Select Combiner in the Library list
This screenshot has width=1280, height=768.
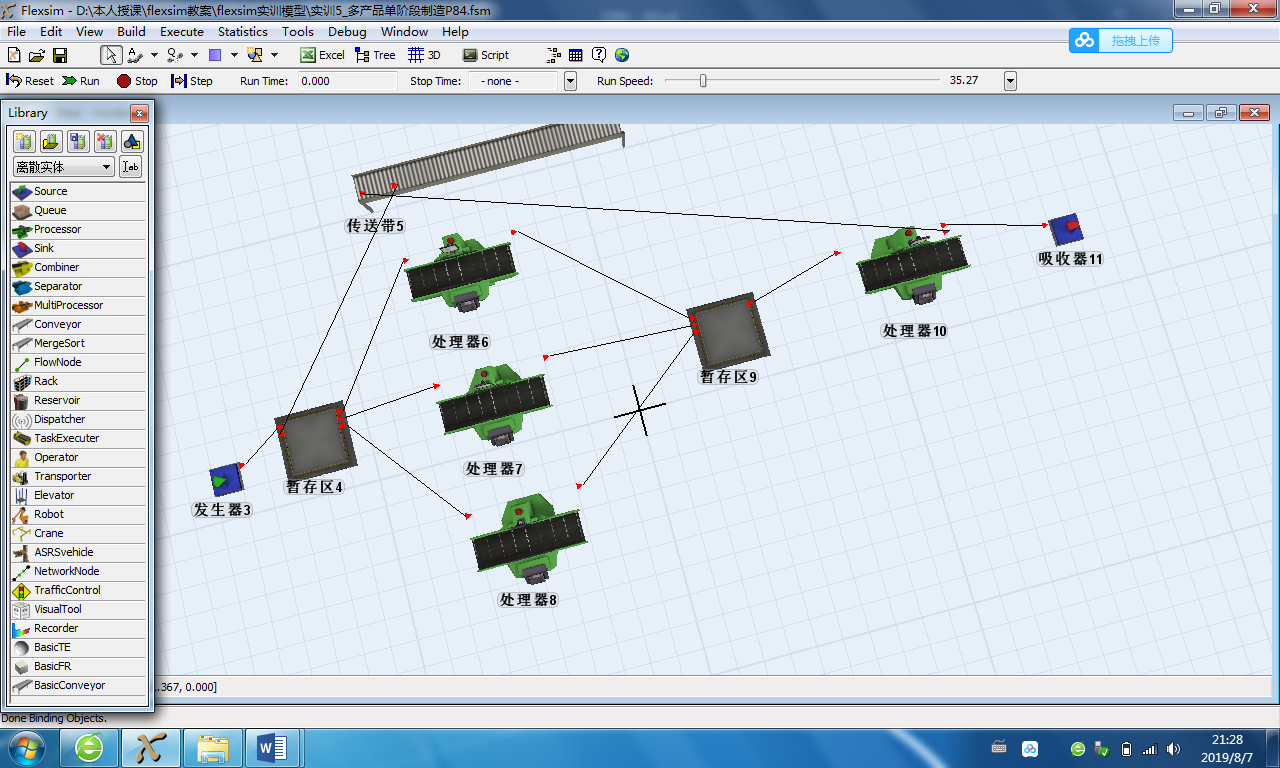[78, 267]
